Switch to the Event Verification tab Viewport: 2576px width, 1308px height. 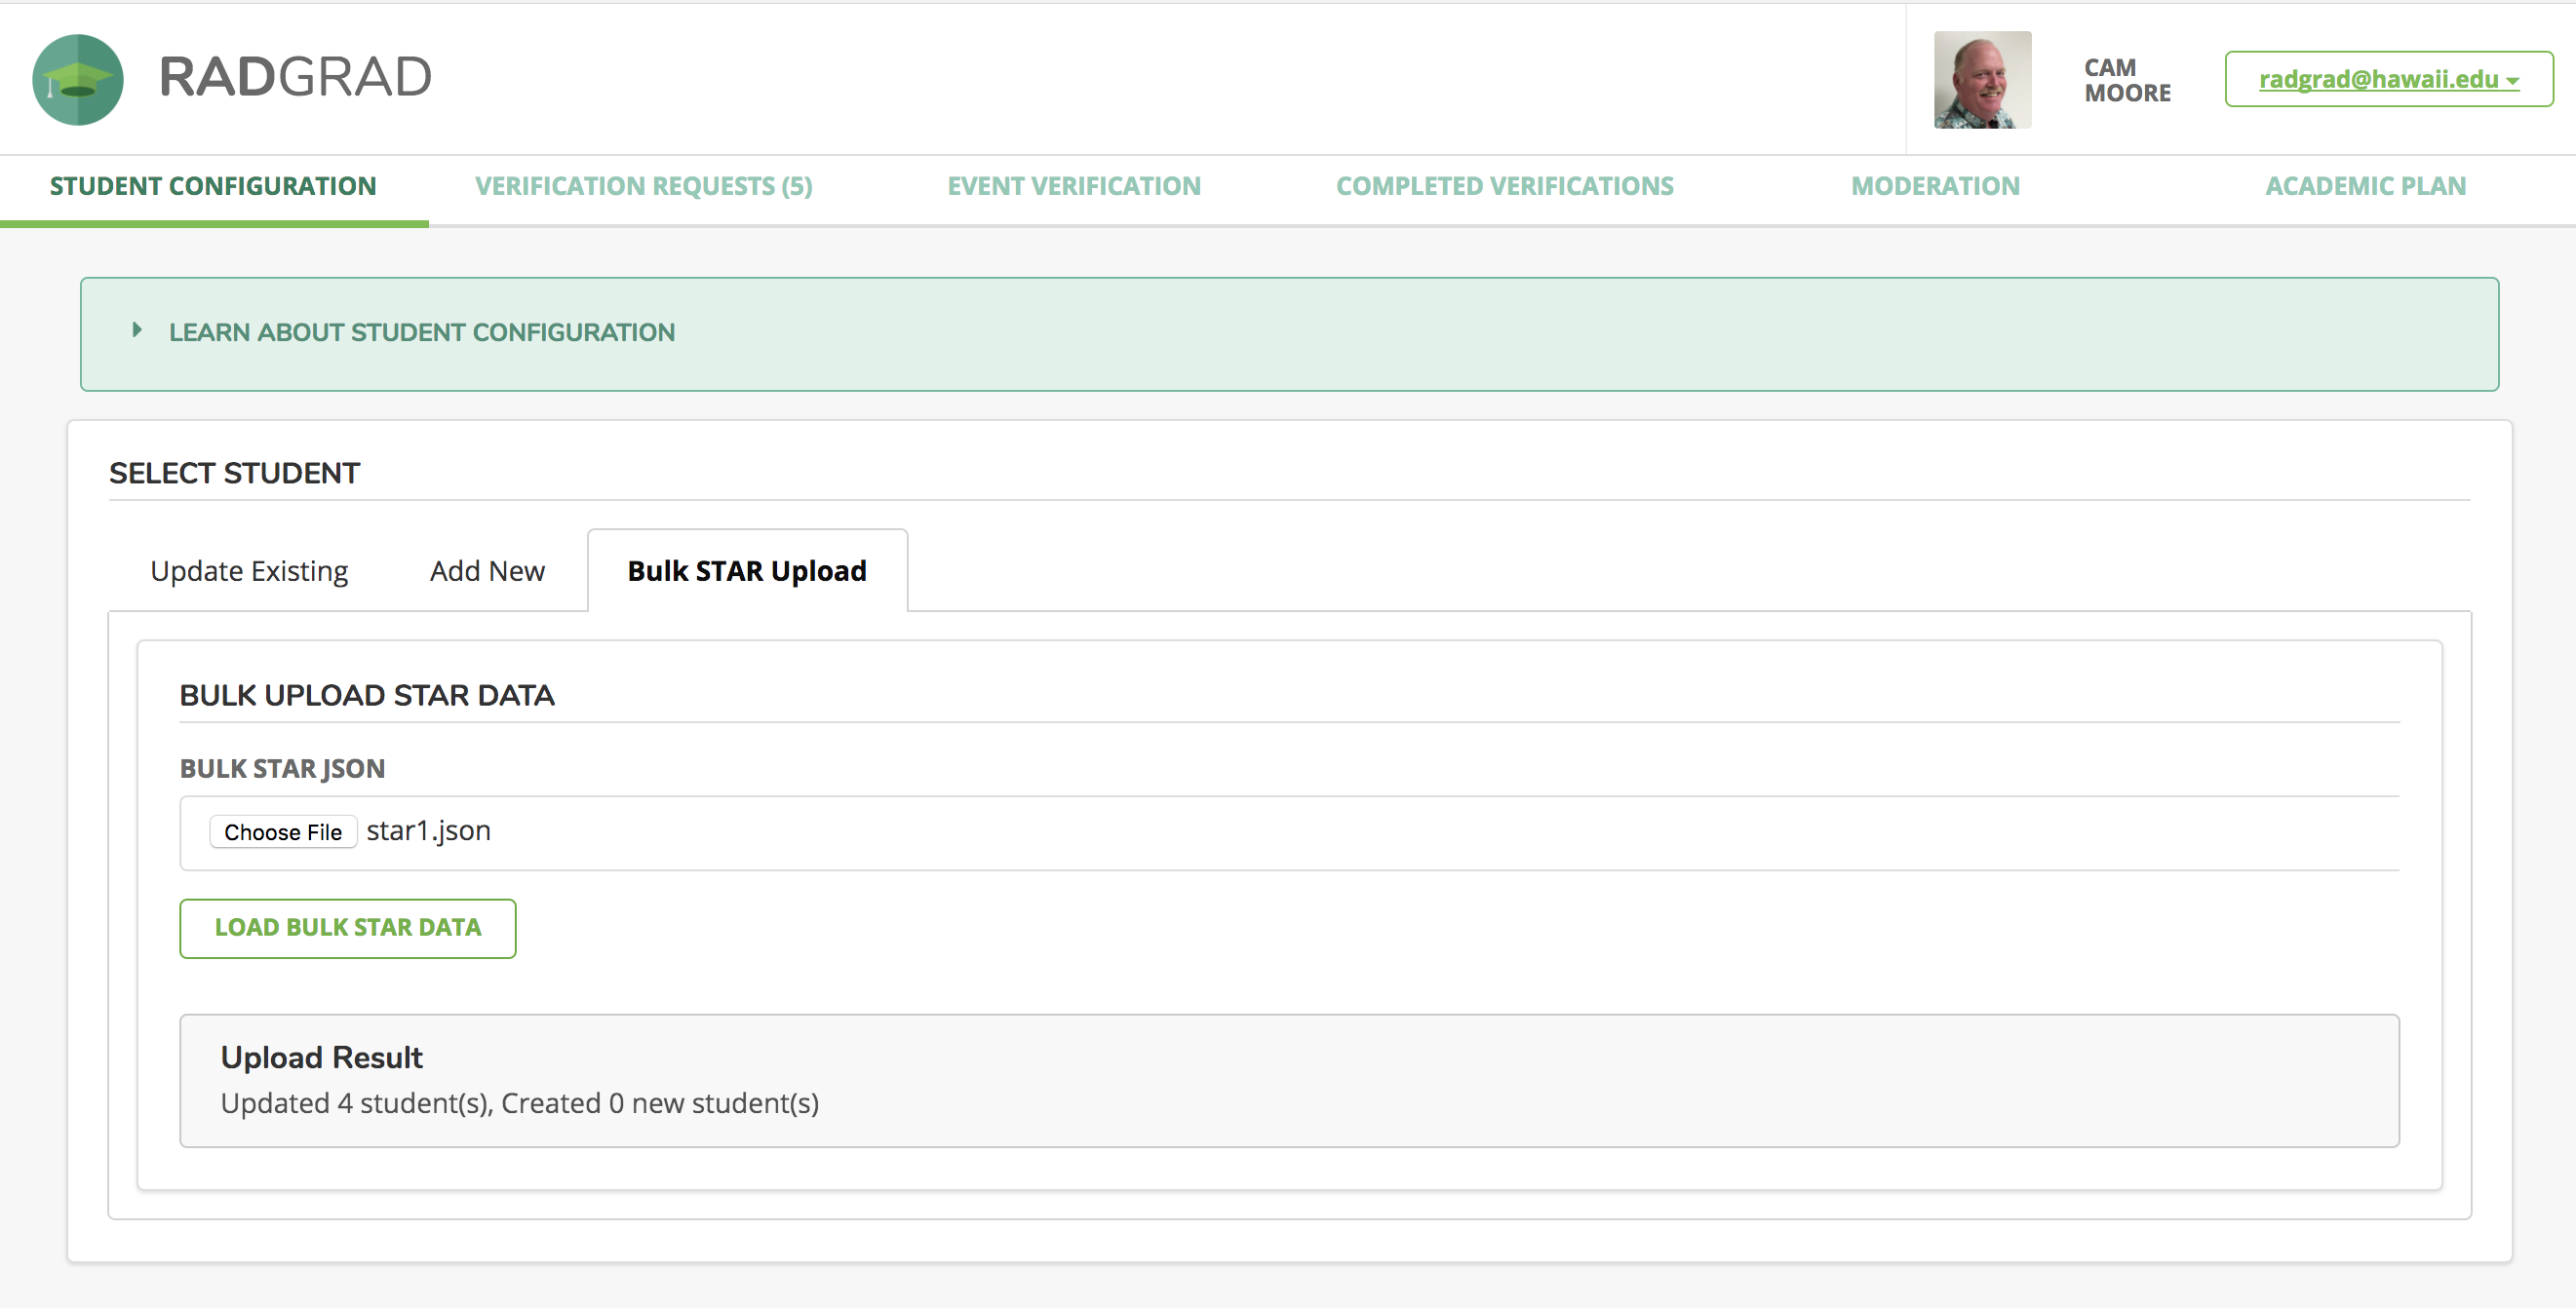tap(1074, 186)
